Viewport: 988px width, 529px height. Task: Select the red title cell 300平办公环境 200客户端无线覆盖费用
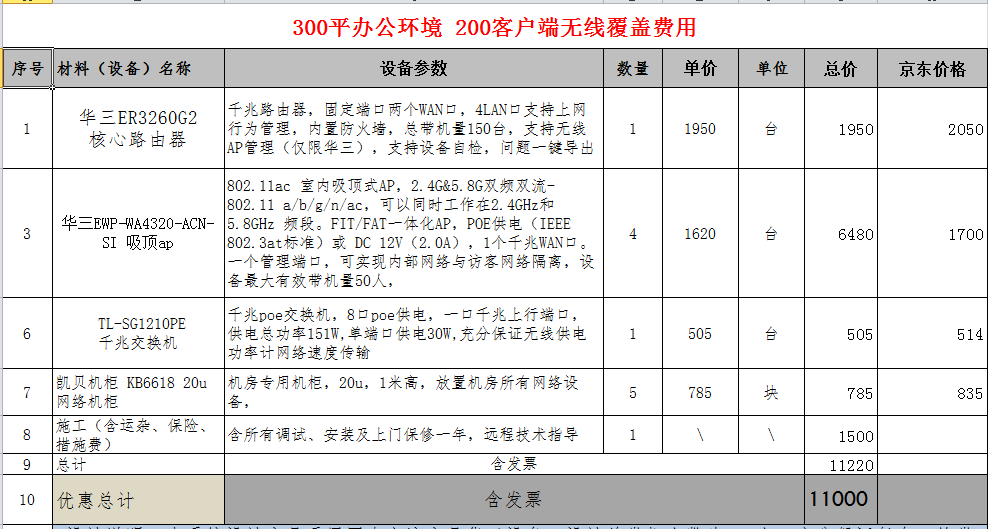(x=494, y=26)
